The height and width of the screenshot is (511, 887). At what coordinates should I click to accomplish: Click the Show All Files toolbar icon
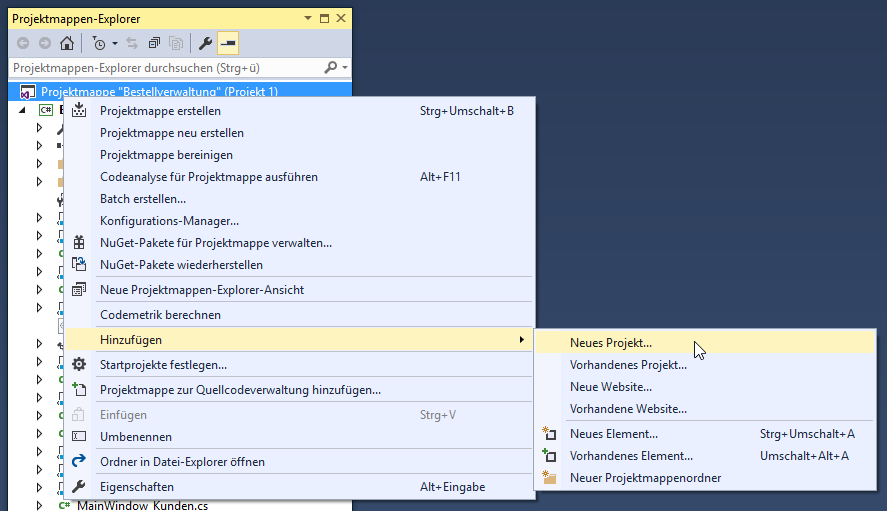[176, 43]
